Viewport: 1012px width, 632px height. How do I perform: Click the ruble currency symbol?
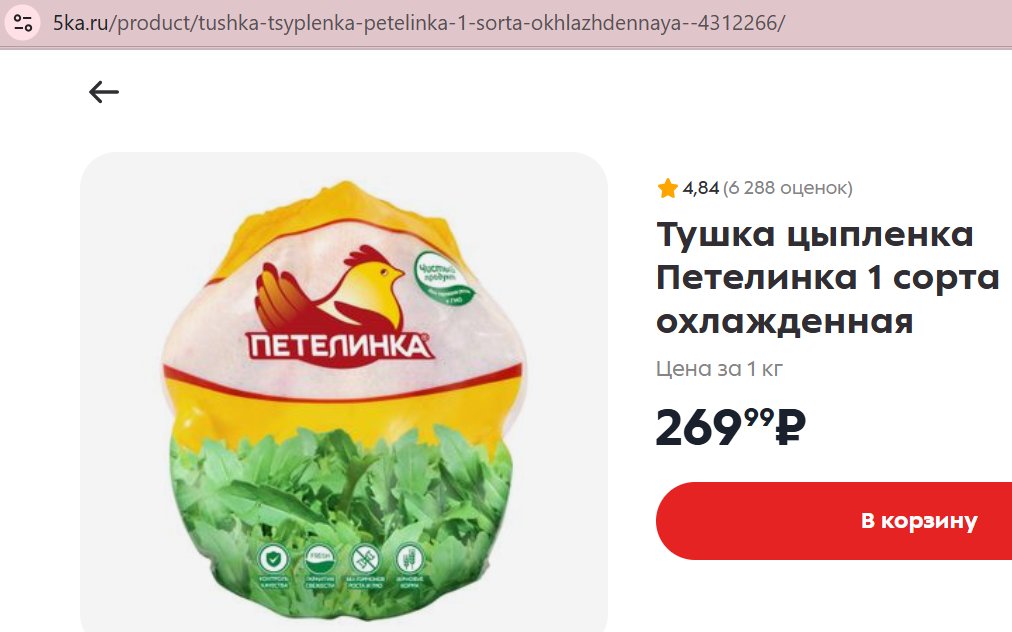[x=791, y=427]
